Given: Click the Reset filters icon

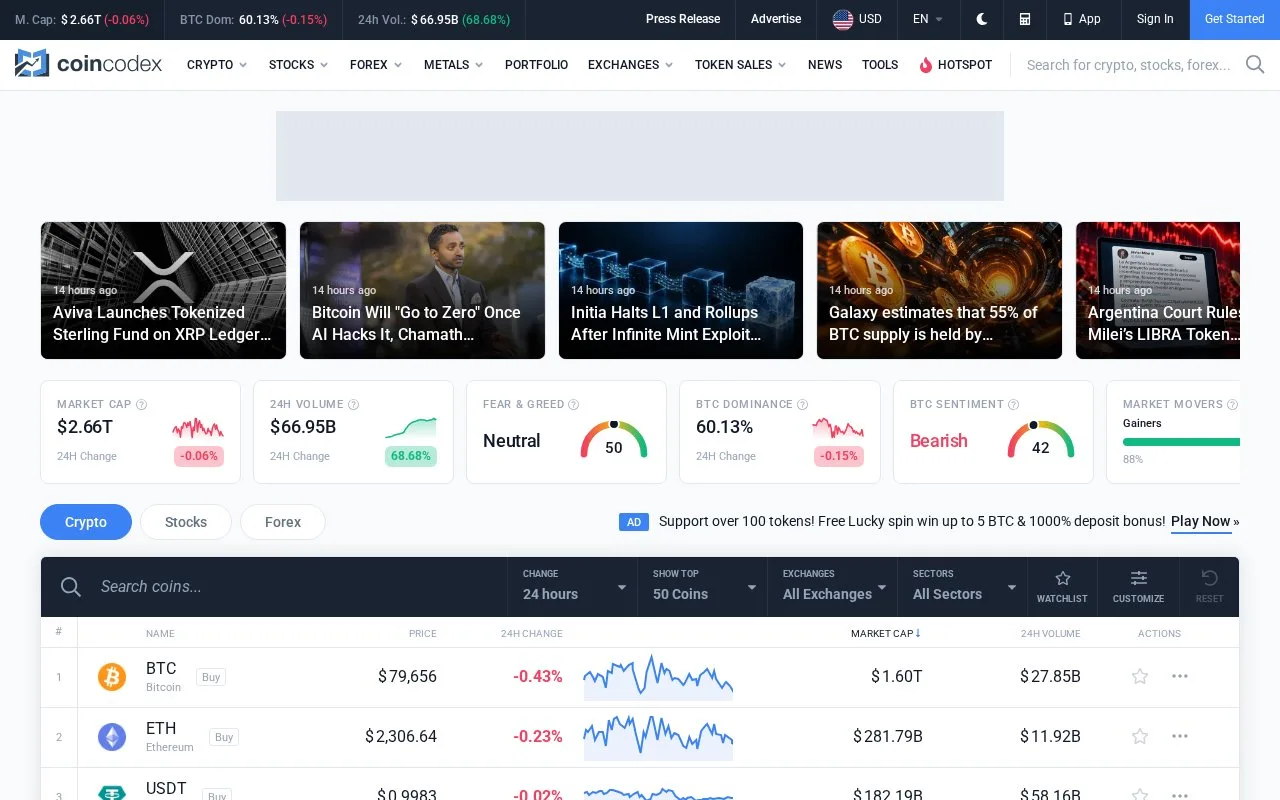Looking at the screenshot, I should click(x=1209, y=586).
